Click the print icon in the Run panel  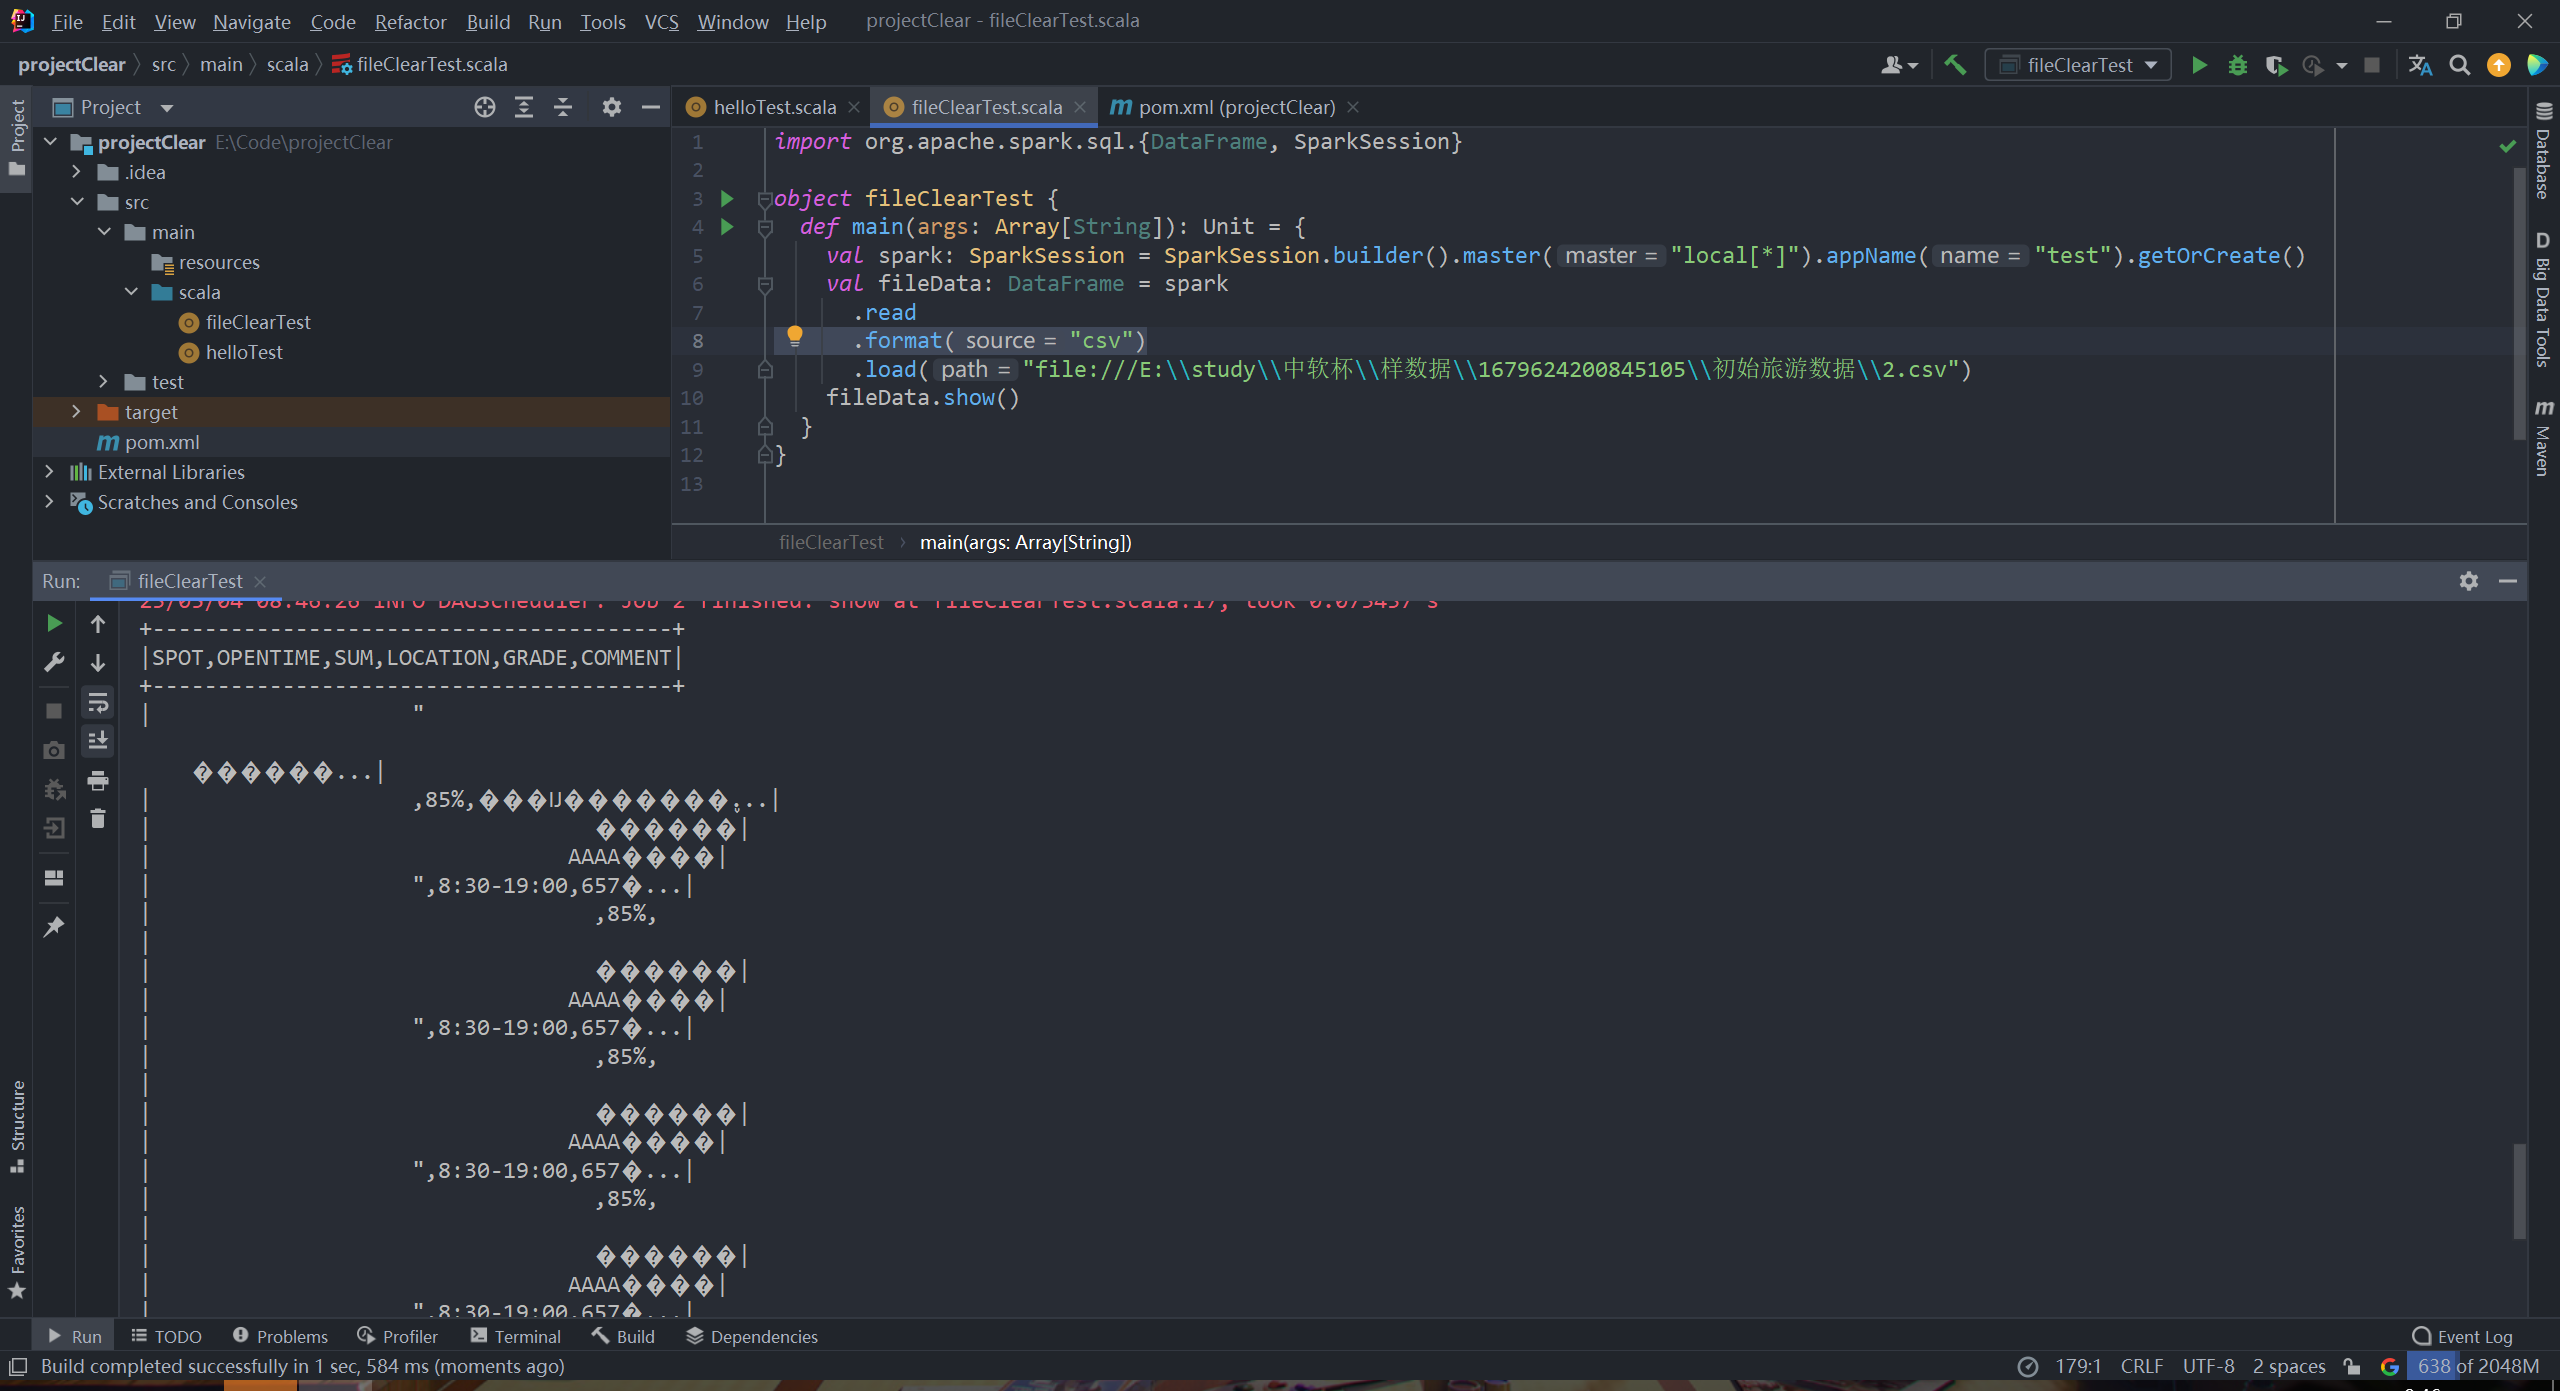(98, 780)
